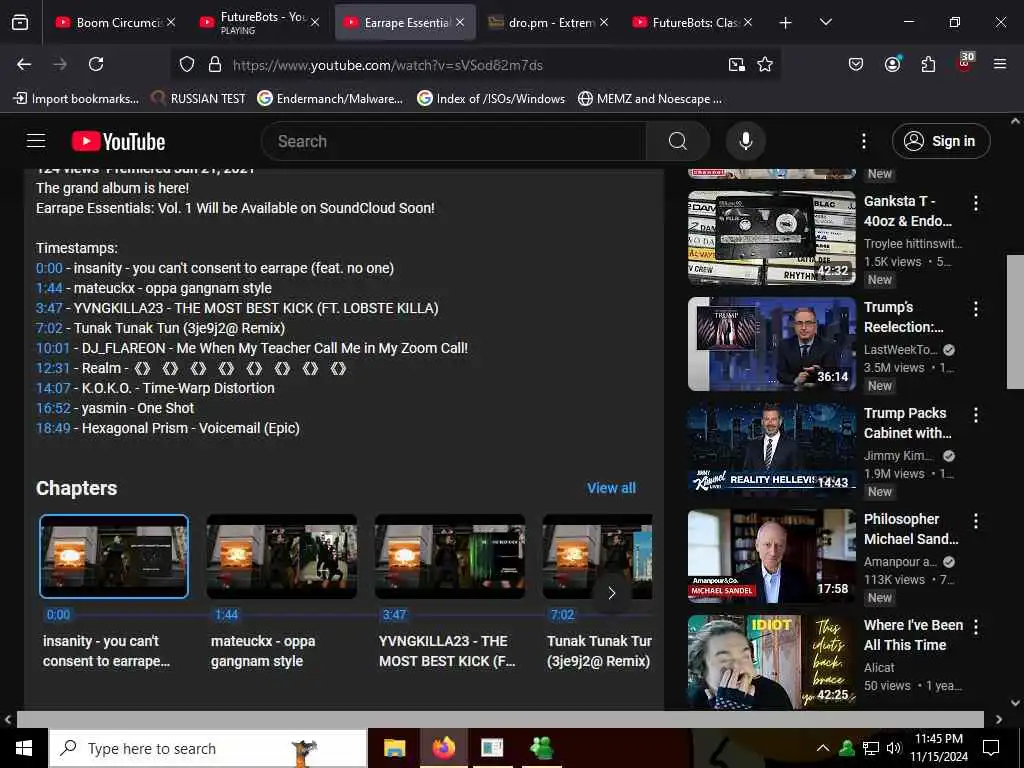Image resolution: width=1024 pixels, height=768 pixels.
Task: Open extension icon with 30 badge
Action: click(x=965, y=63)
